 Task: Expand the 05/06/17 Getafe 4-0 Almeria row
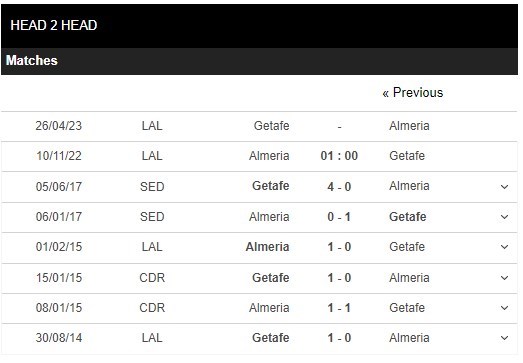click(504, 187)
